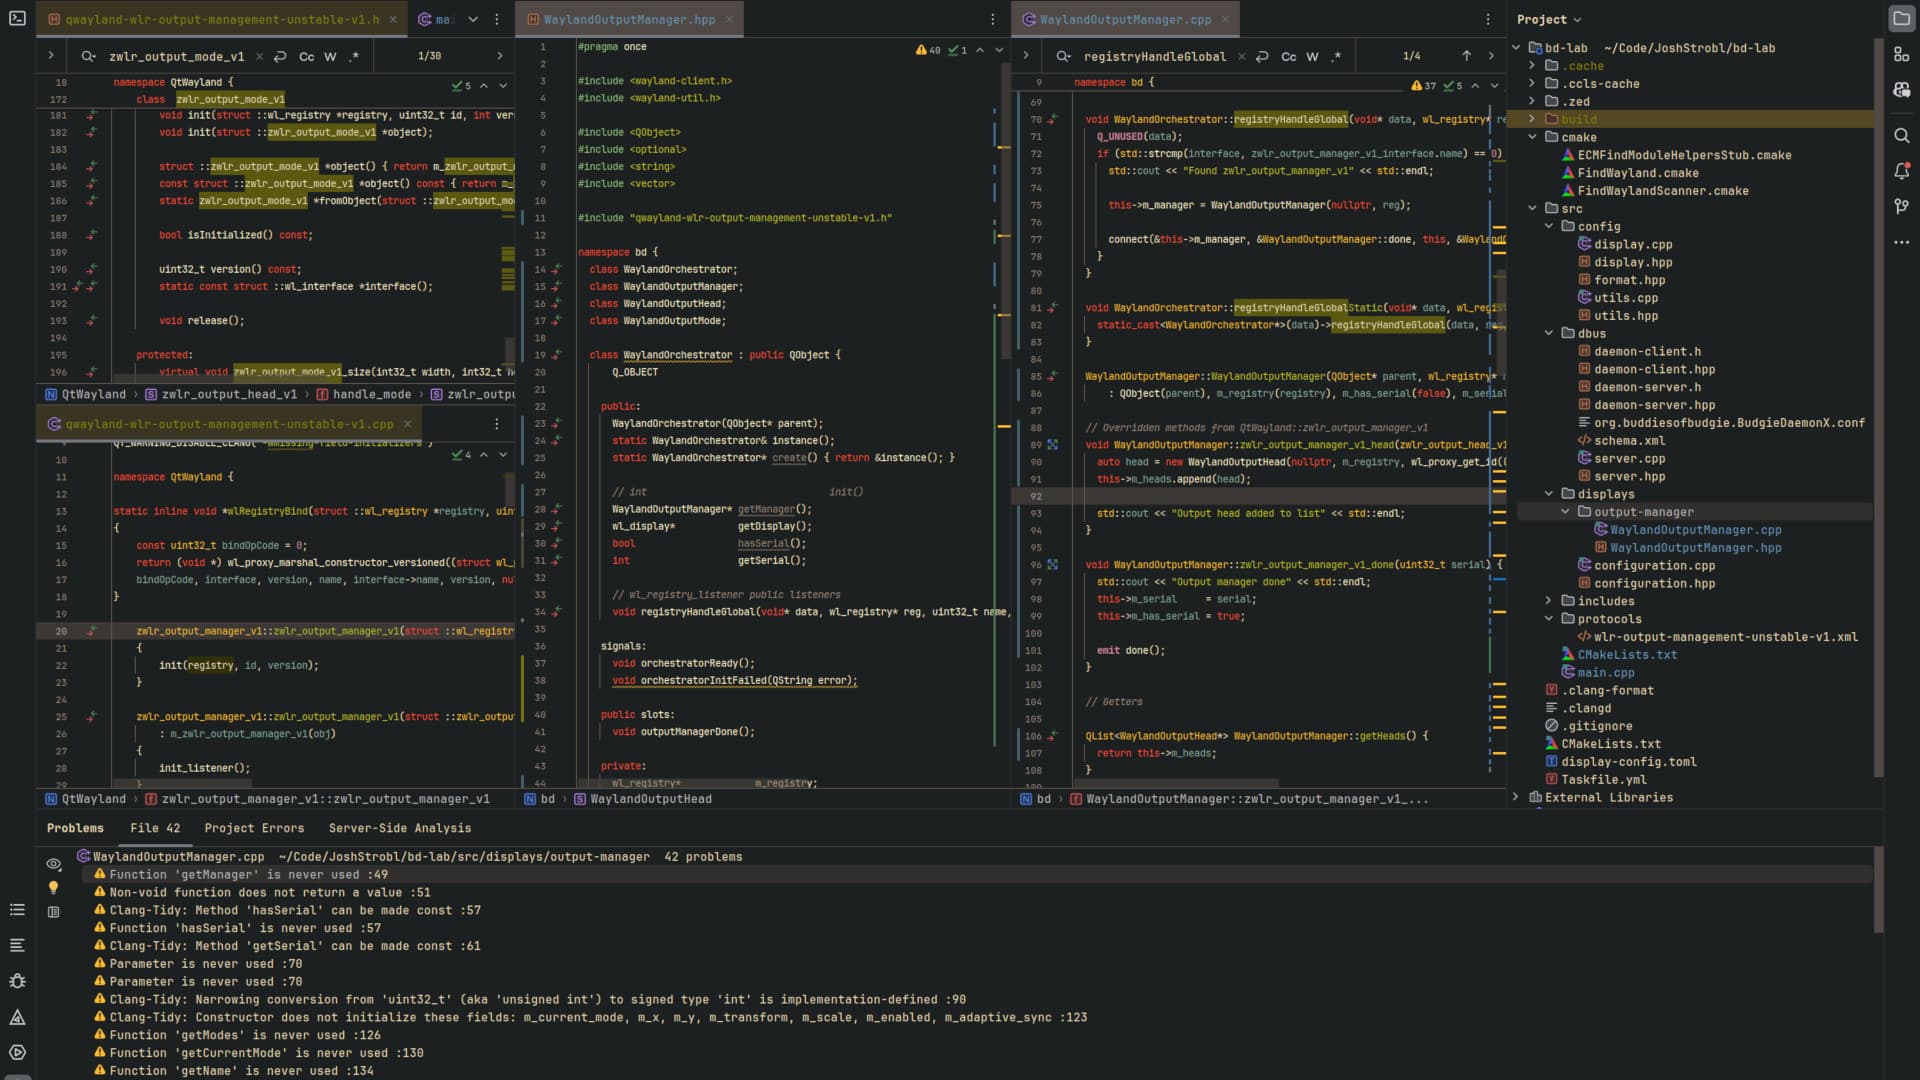Toggle match case in the search bar
The image size is (1920, 1080).
click(308, 56)
